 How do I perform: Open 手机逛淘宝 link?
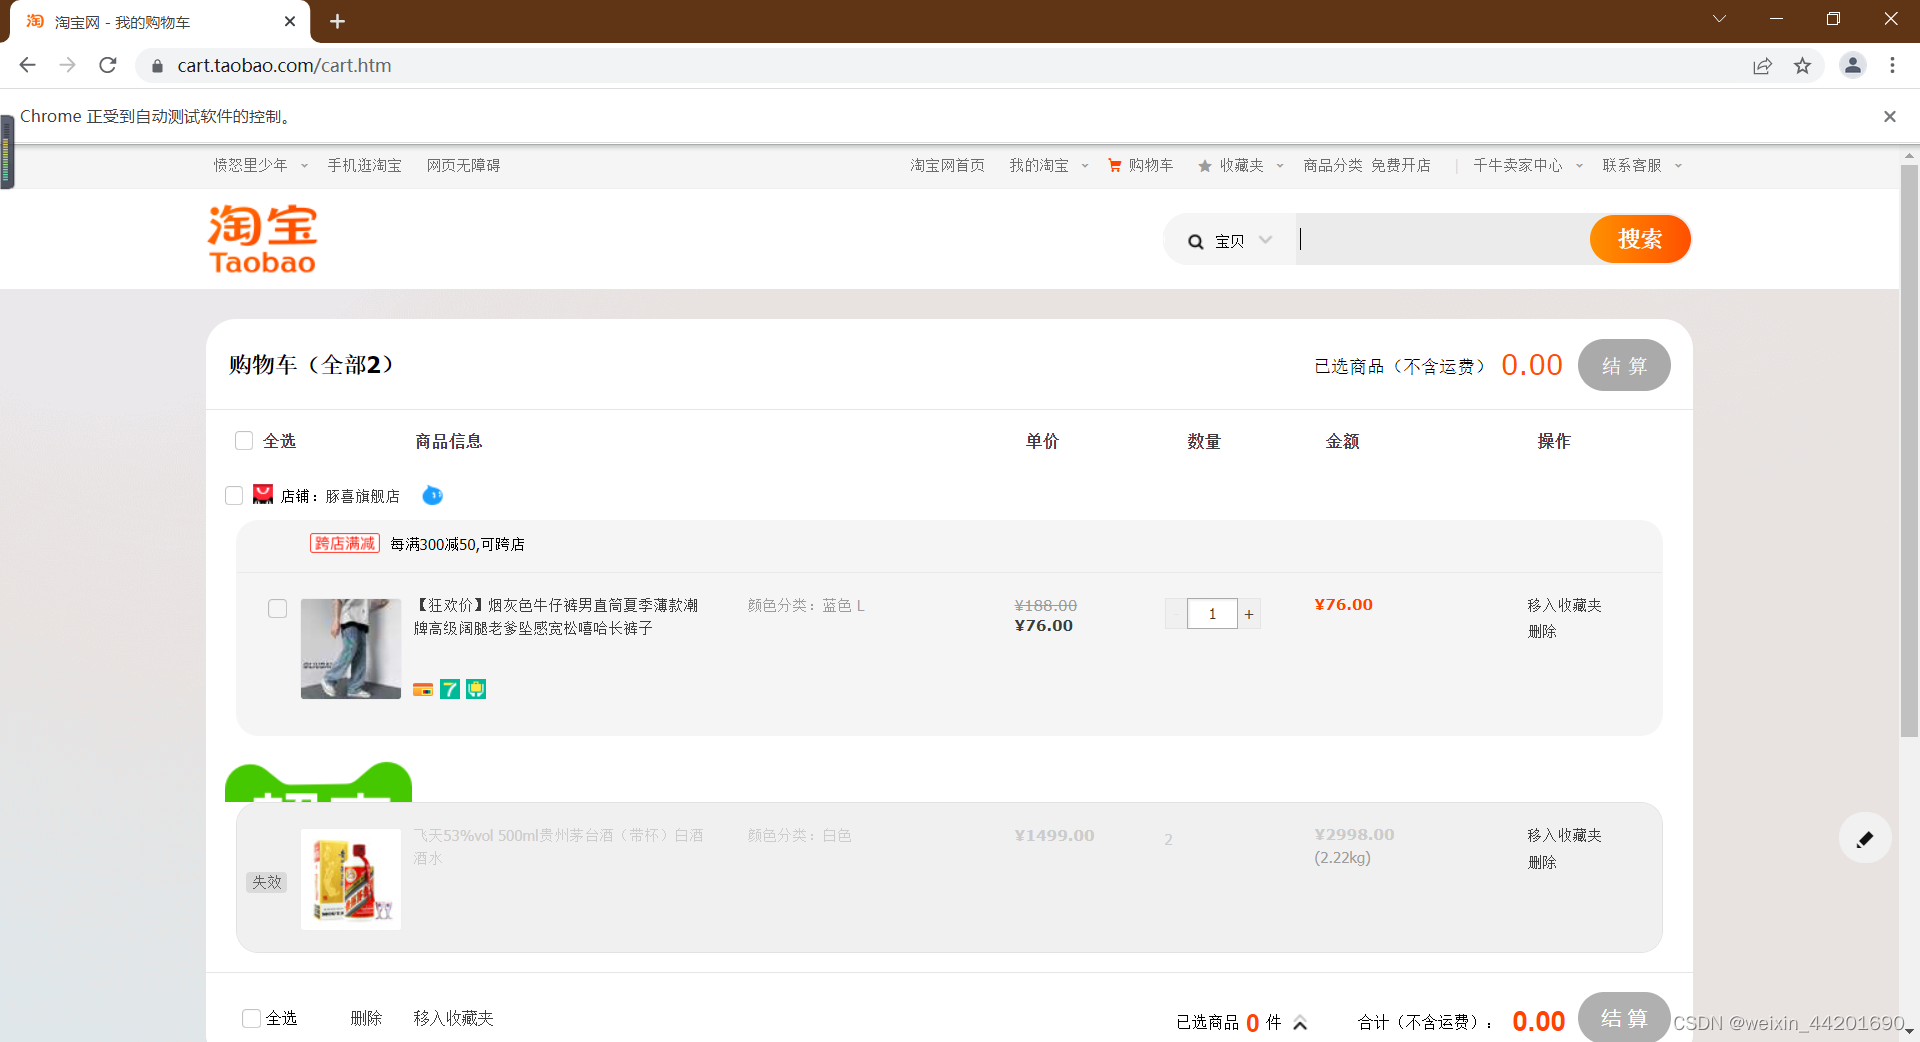pos(364,165)
